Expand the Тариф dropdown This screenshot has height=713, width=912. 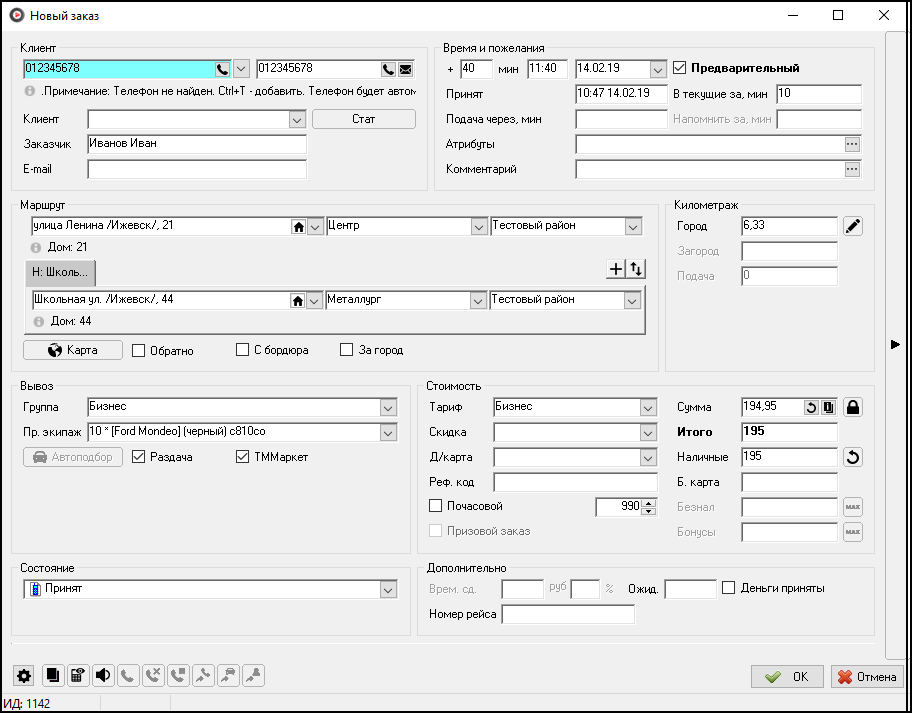(x=647, y=407)
